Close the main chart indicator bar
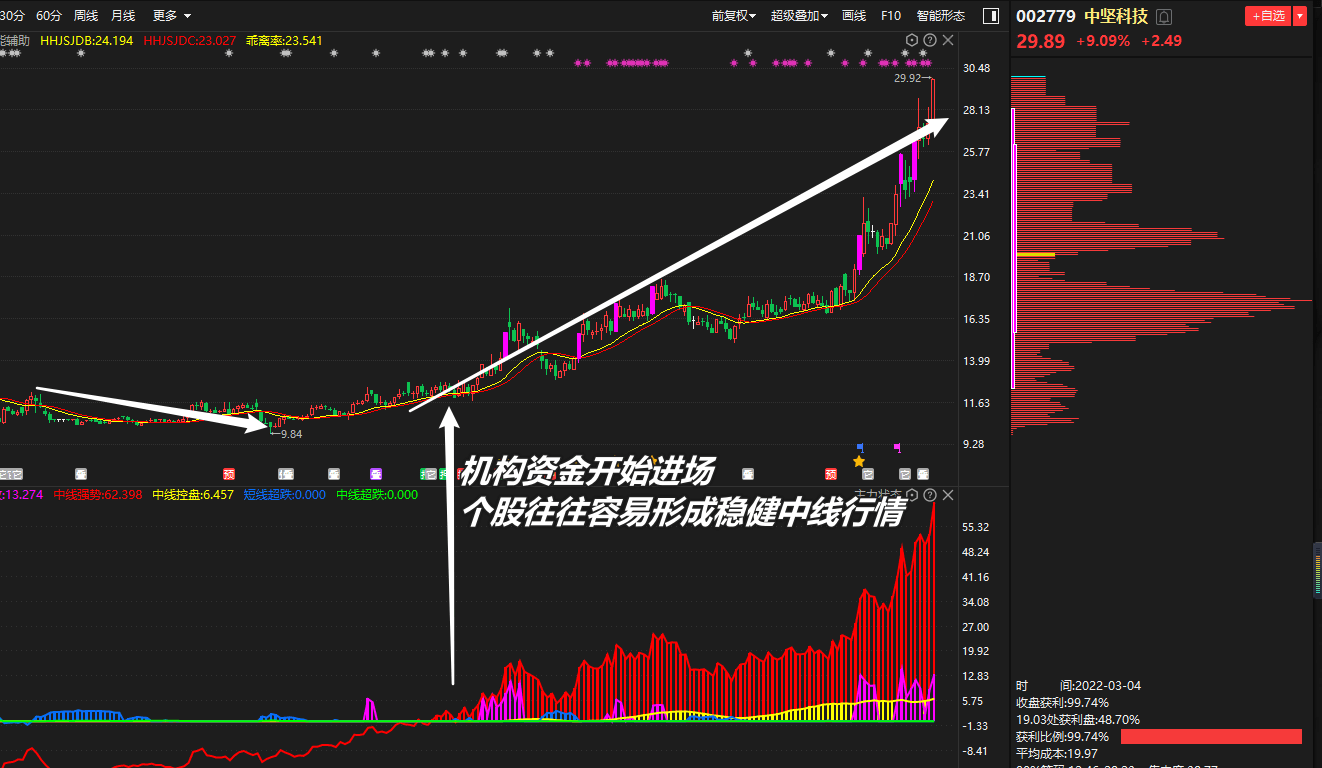The height and width of the screenshot is (768, 1322). [x=948, y=40]
